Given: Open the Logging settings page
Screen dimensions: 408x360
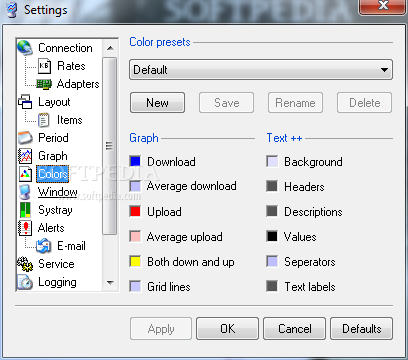Looking at the screenshot, I should tap(57, 282).
